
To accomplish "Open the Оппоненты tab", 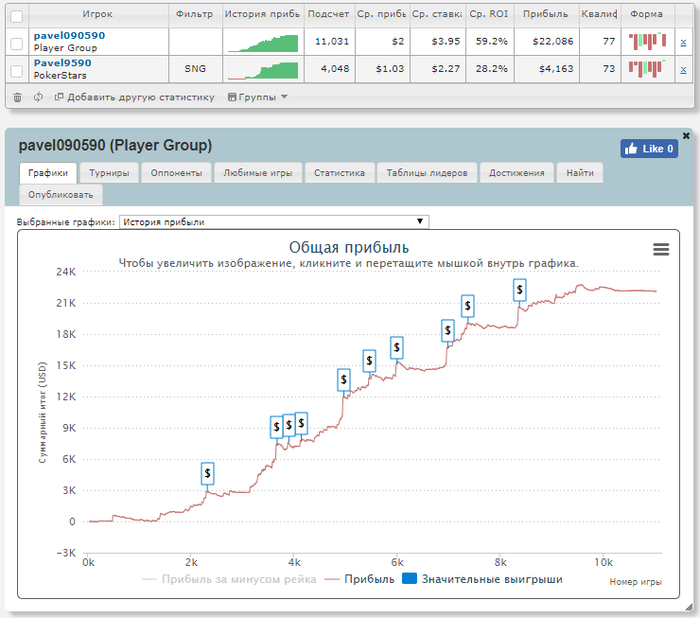I will pyautogui.click(x=176, y=173).
